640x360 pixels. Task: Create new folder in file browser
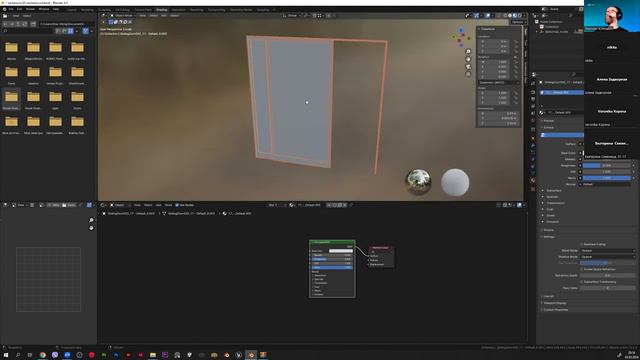[x=33, y=24]
